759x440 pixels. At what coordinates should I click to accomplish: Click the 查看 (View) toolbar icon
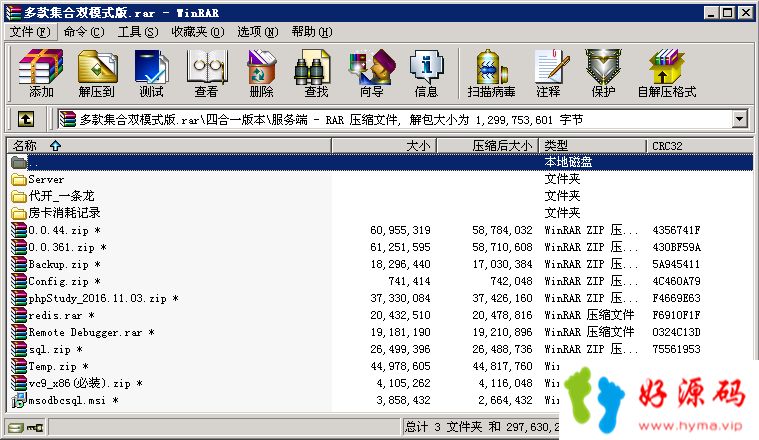207,73
